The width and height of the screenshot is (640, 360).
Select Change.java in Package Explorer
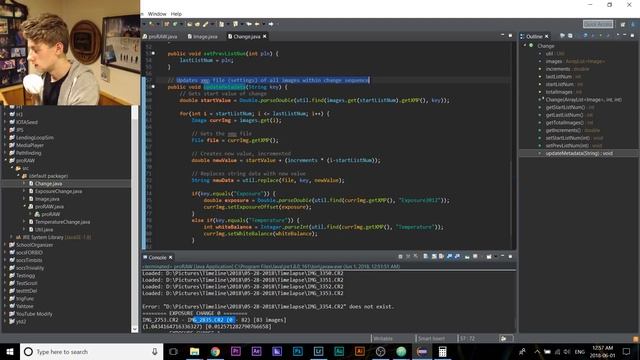pyautogui.click(x=48, y=184)
